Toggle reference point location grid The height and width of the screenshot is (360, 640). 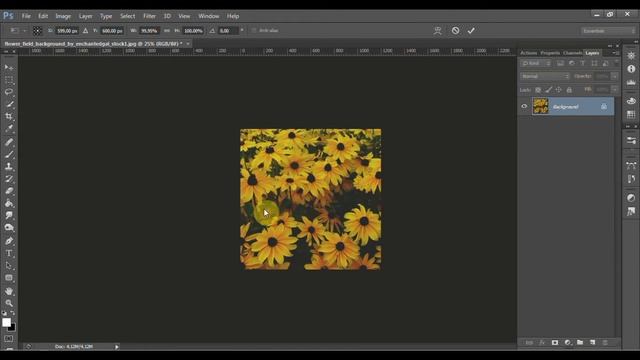(x=37, y=31)
